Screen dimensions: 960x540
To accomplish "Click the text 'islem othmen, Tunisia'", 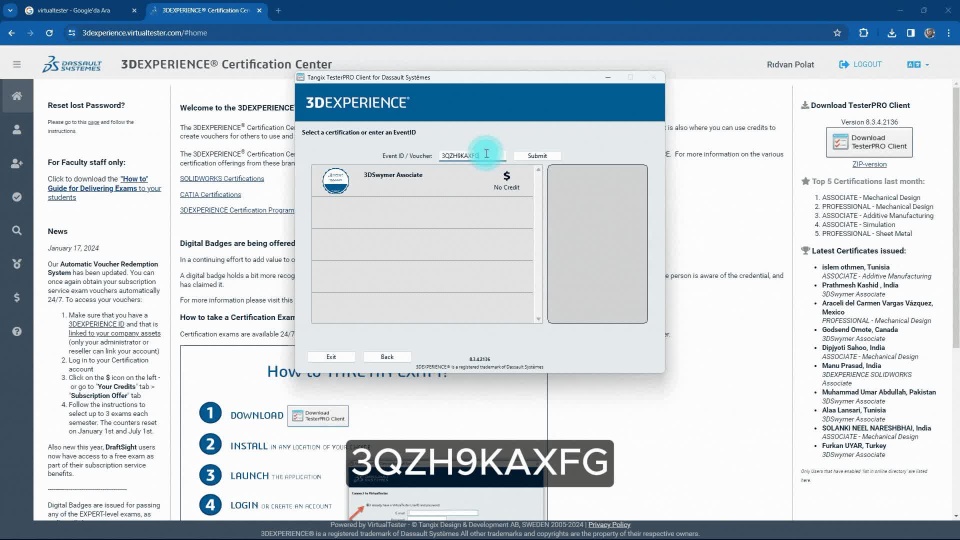I will (x=855, y=267).
